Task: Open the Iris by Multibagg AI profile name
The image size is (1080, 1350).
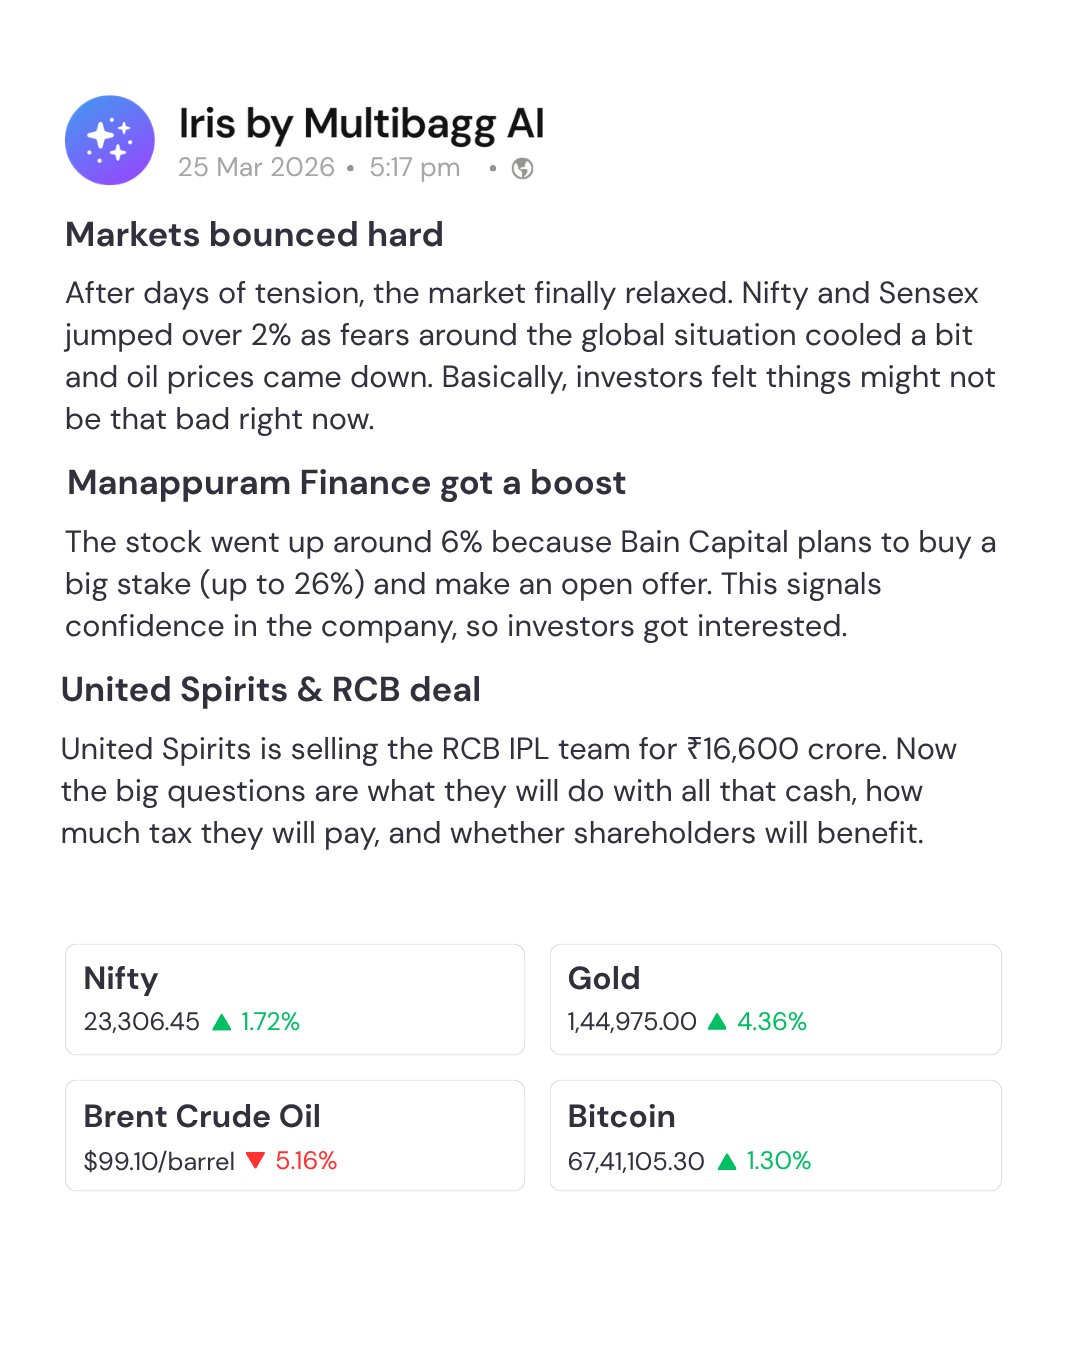Action: pyautogui.click(x=361, y=124)
